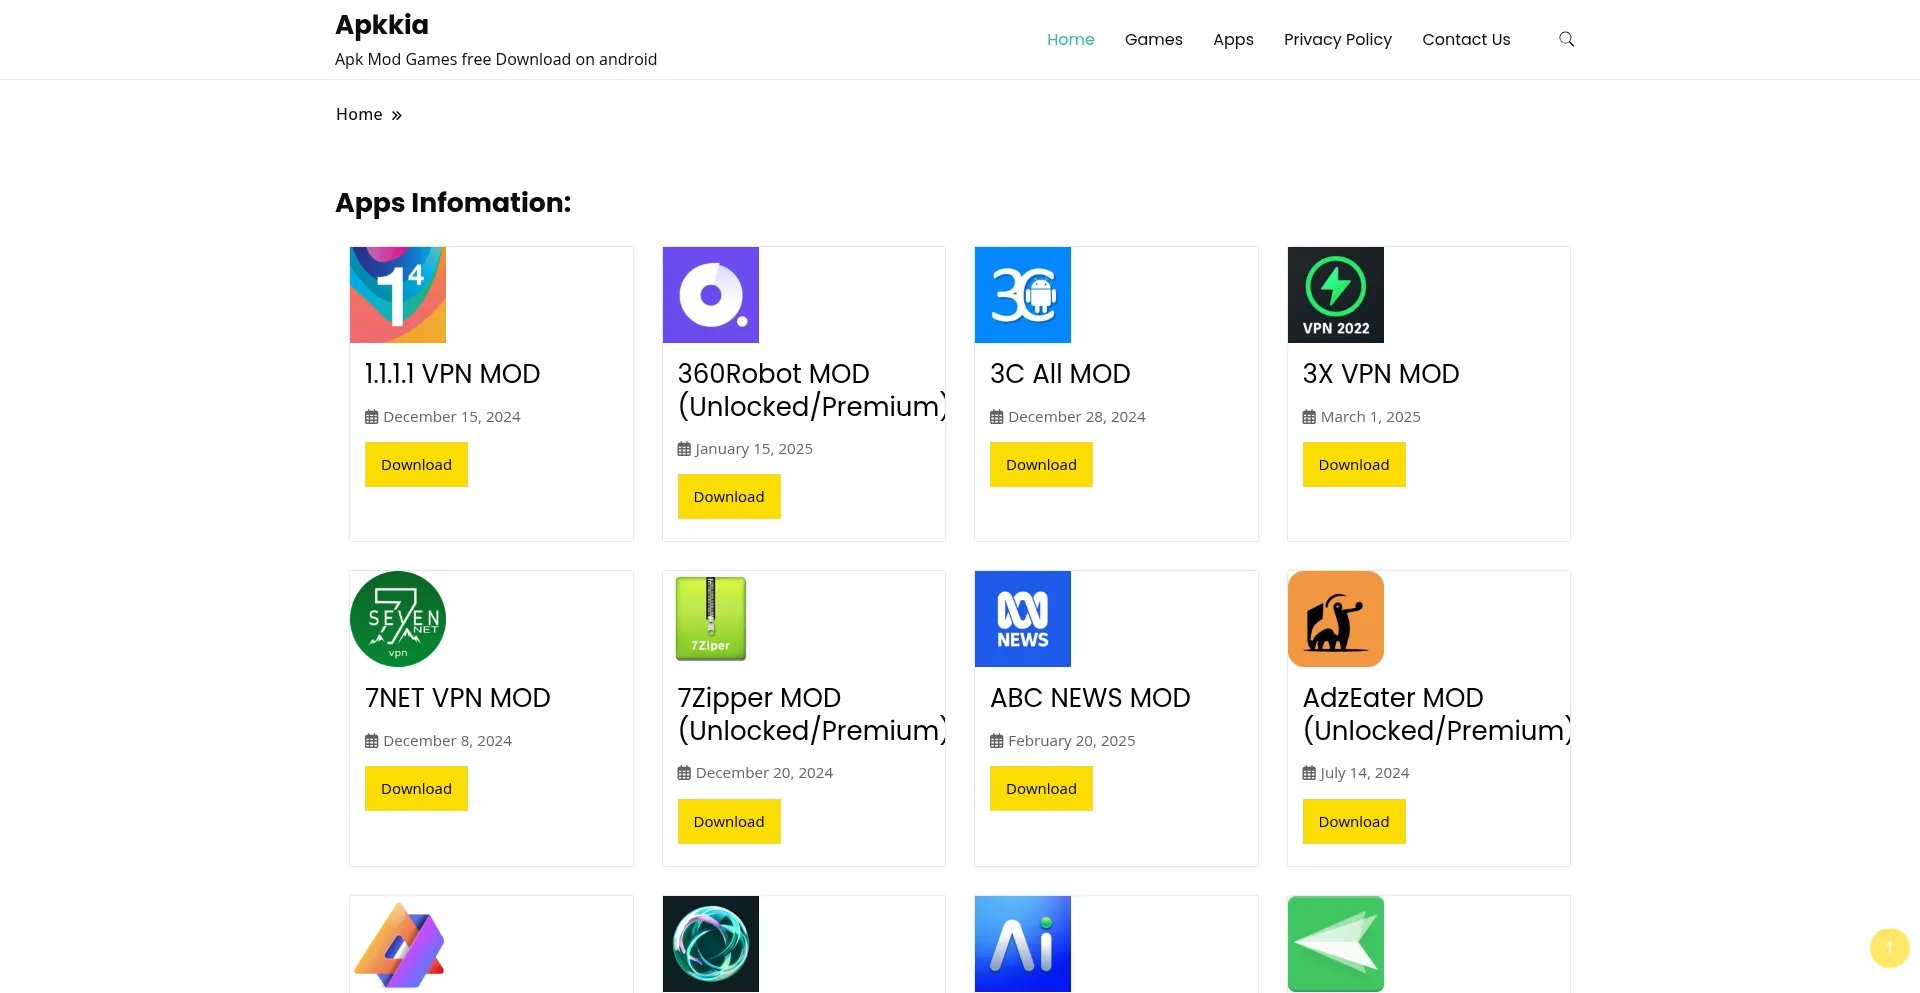
Task: Click the Apps Infomation heading
Action: click(453, 203)
